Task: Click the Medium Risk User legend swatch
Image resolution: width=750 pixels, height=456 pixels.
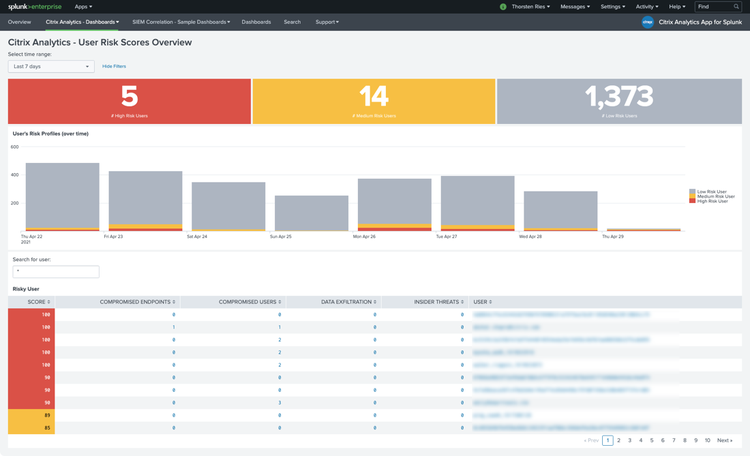Action: coord(692,196)
